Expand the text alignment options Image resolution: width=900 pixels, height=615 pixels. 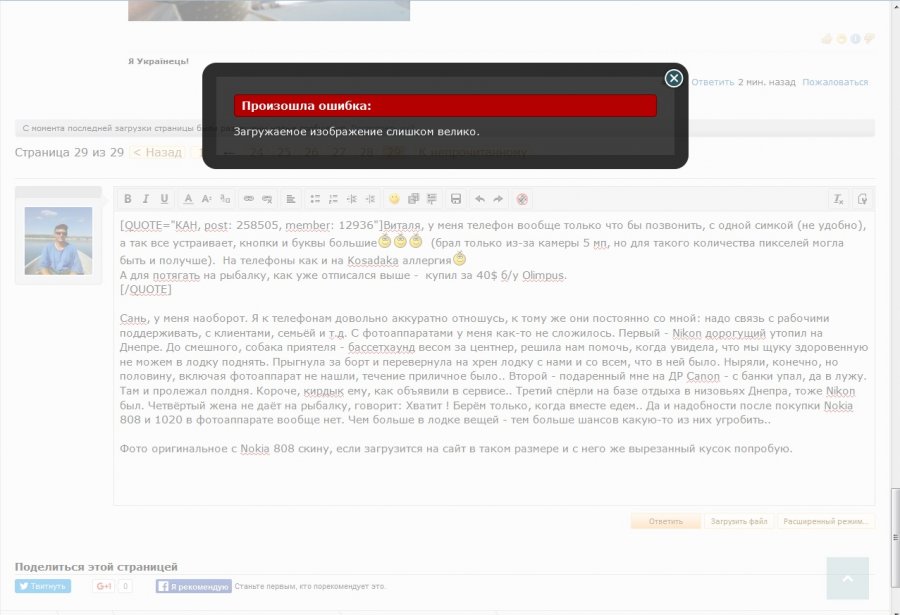[290, 199]
